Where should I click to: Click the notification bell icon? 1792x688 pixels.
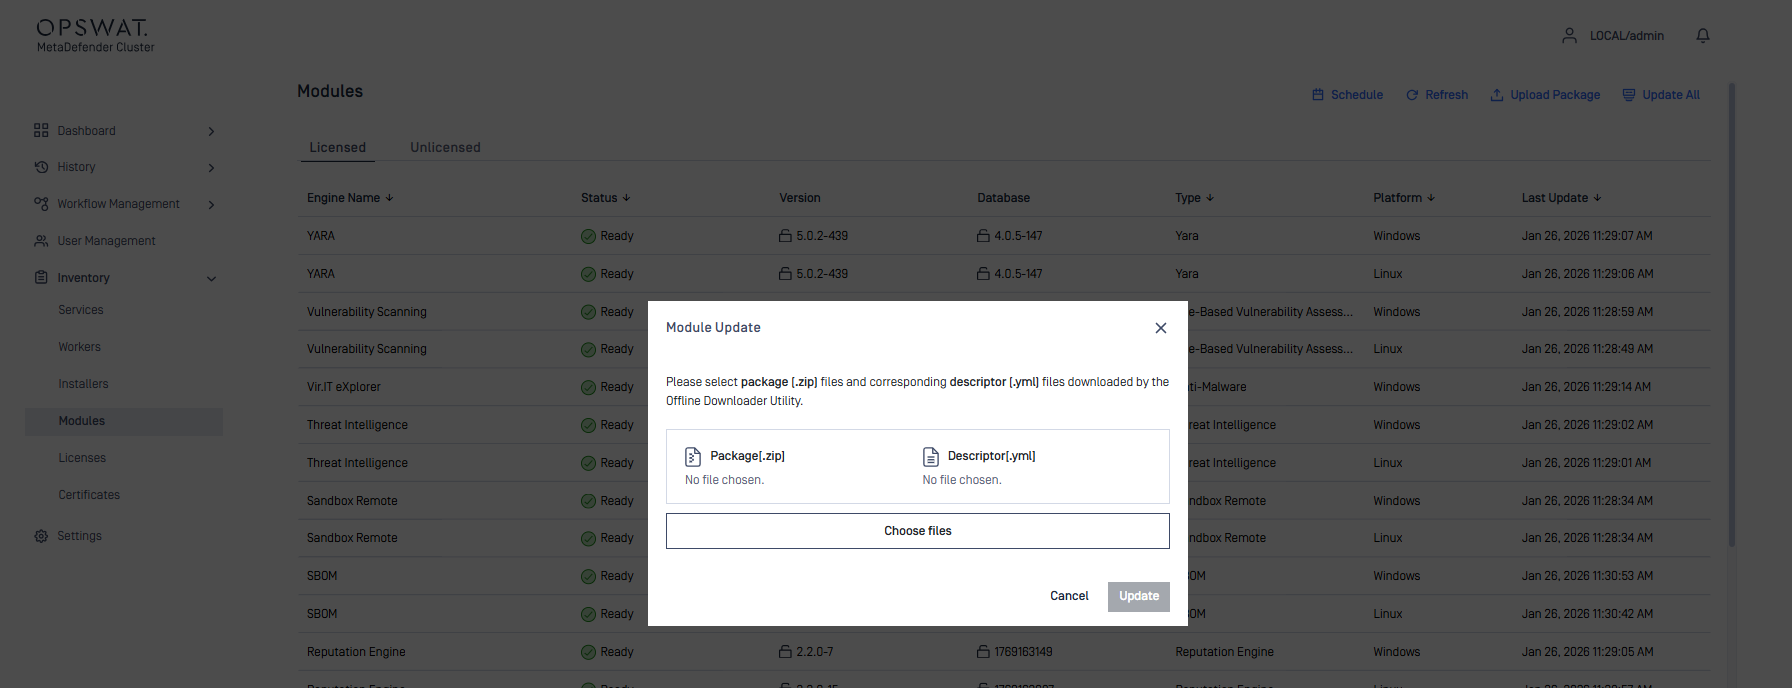pyautogui.click(x=1703, y=36)
